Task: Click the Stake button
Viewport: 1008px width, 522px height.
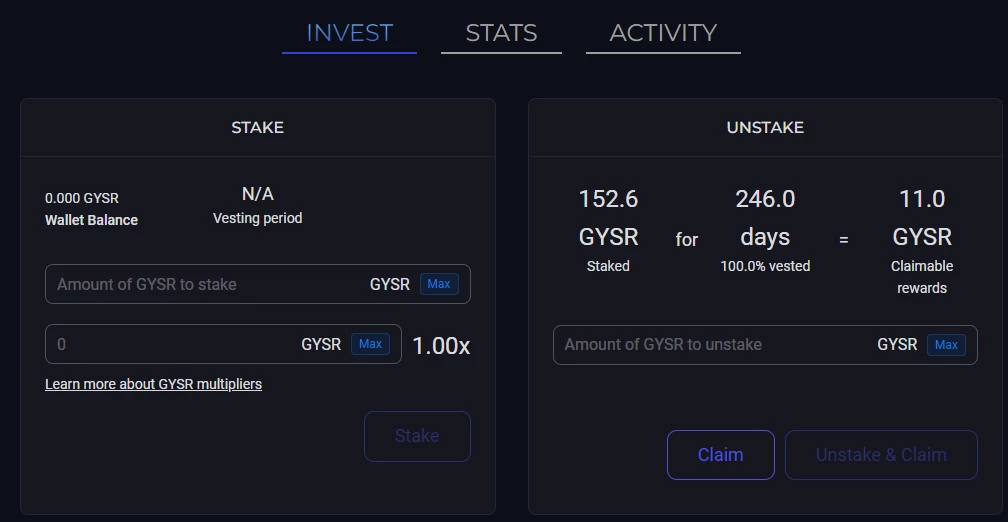Action: [x=417, y=436]
